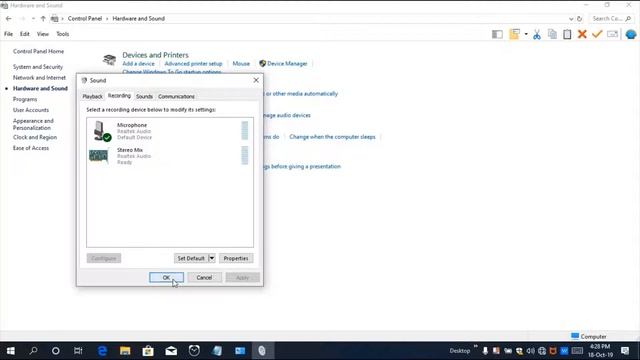Click OK in the Sound dialog
Viewport: 640px width, 360px height.
(166, 278)
